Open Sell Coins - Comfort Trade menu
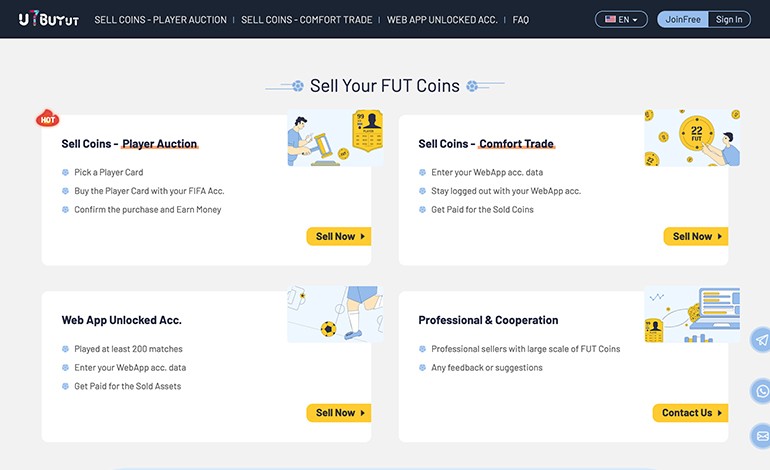 (306, 20)
